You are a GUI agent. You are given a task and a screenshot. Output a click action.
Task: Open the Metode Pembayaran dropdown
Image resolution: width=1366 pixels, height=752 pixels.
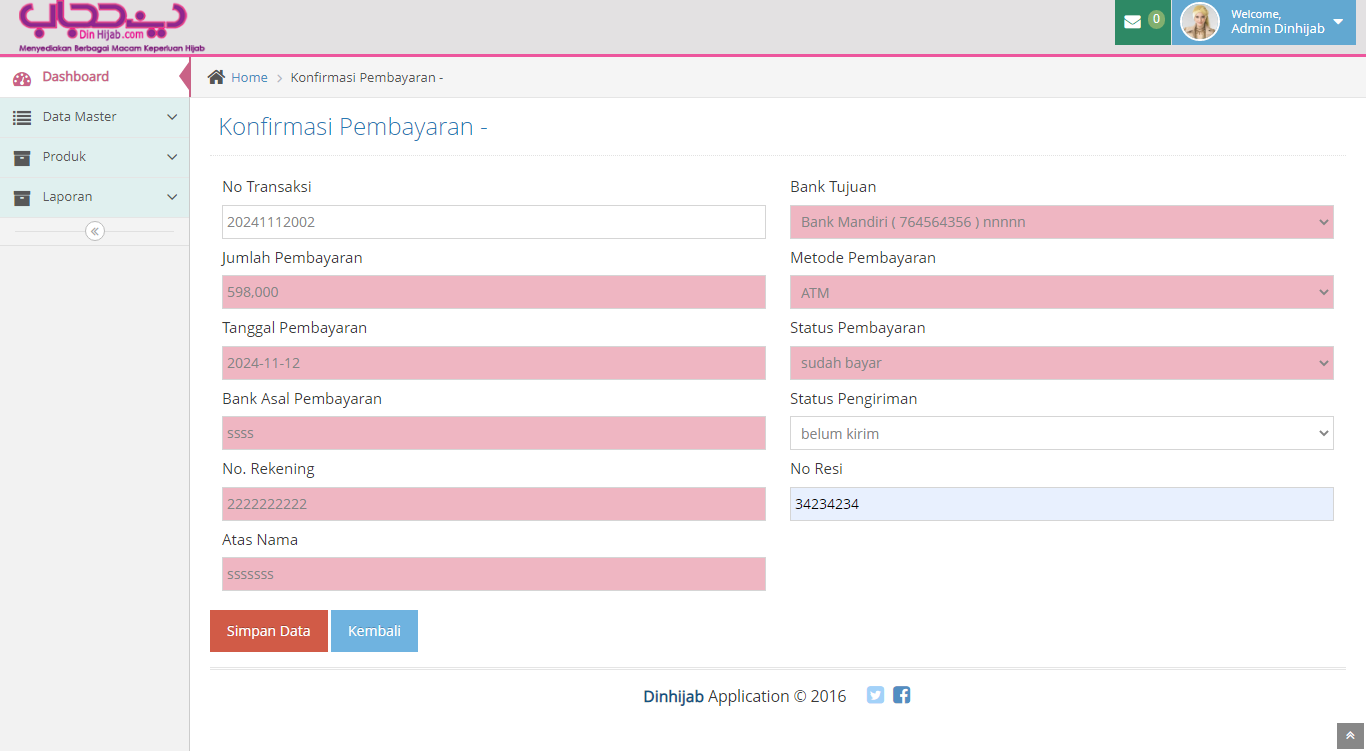click(1061, 292)
